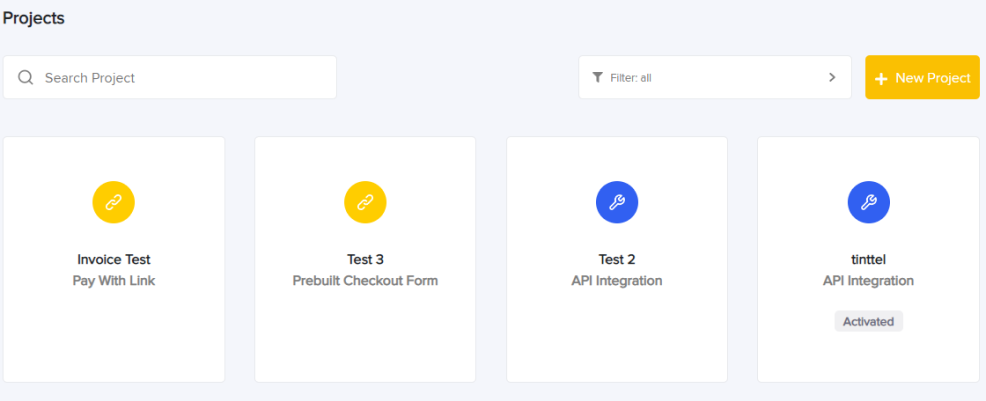Click API Integration under Test 2
986x401 pixels.
click(x=617, y=280)
